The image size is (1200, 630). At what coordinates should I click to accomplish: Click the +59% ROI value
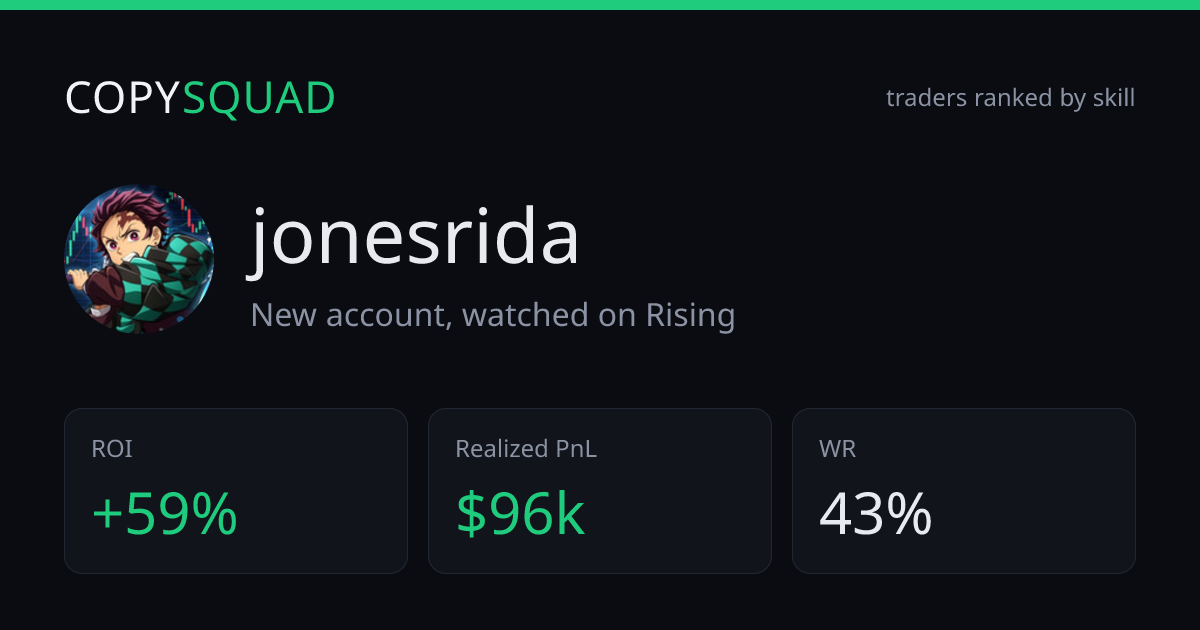pos(164,515)
